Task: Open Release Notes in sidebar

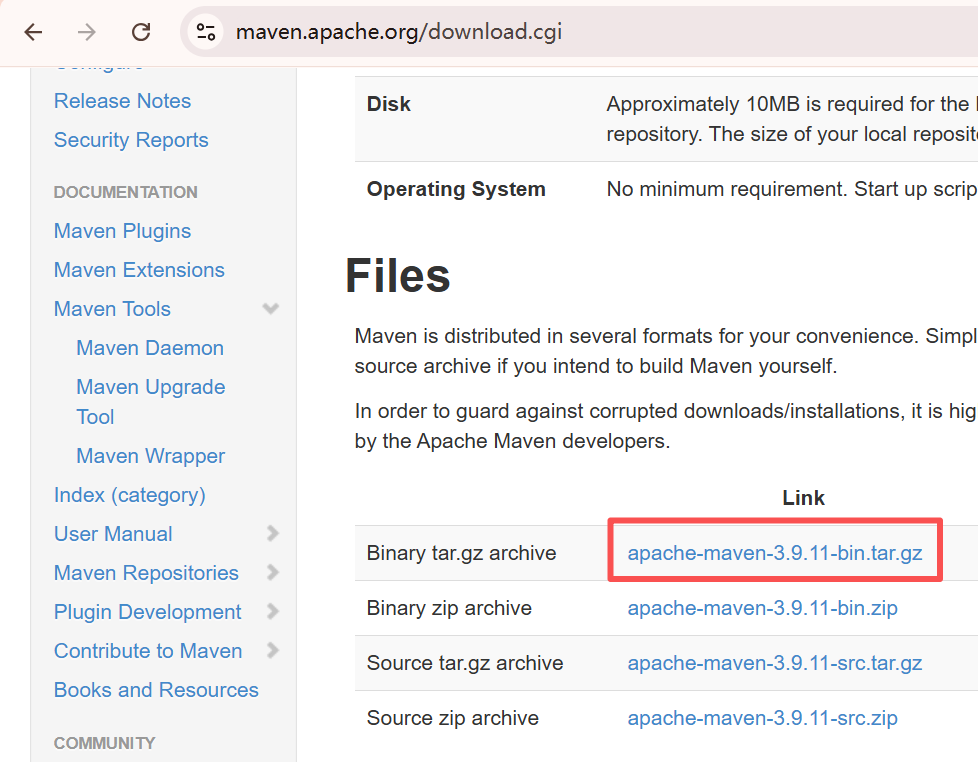Action: (x=122, y=101)
